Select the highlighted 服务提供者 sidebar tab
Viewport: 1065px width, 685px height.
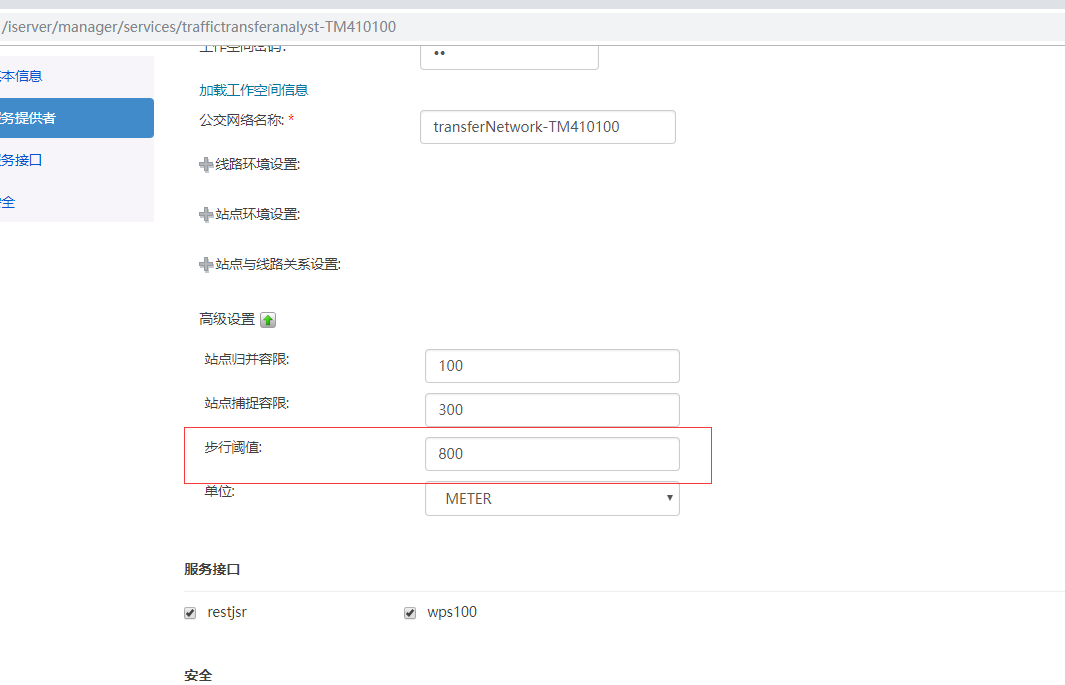tap(28, 118)
